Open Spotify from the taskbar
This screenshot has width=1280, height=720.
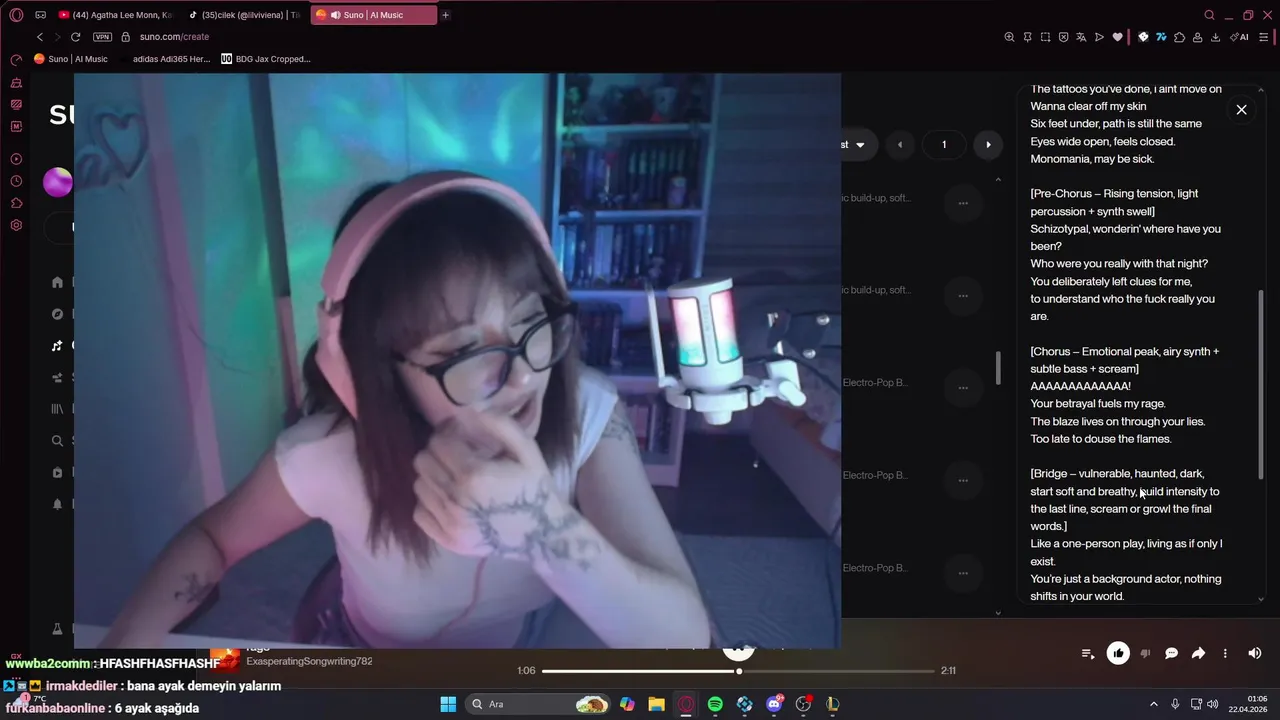715,704
